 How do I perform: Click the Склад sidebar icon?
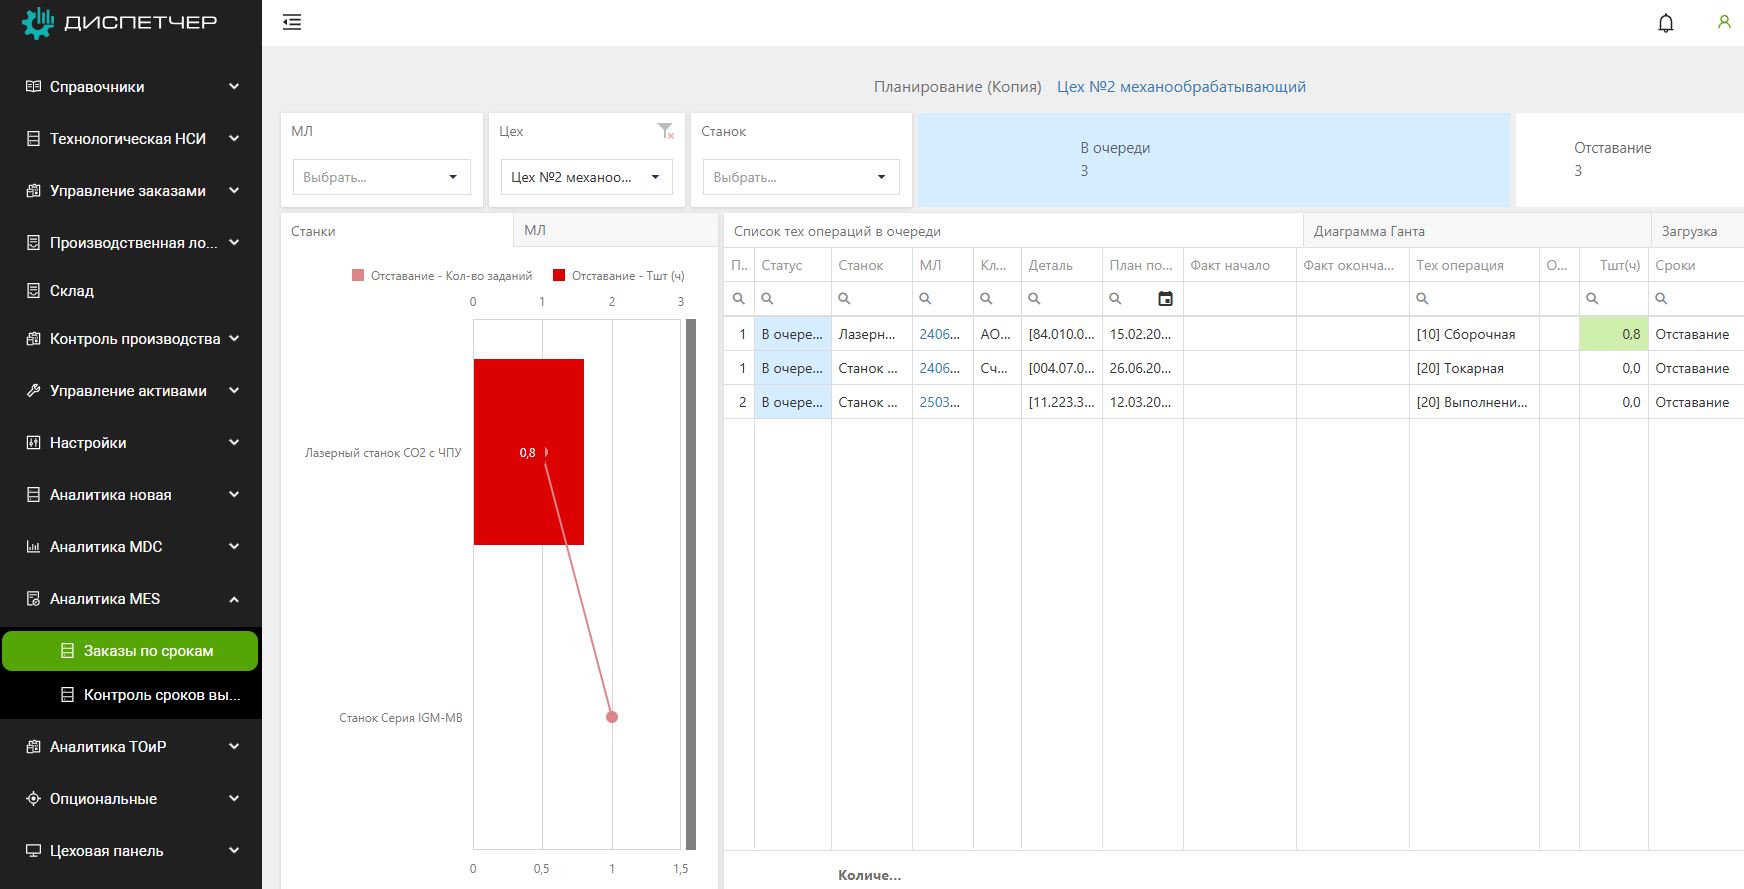click(x=33, y=291)
